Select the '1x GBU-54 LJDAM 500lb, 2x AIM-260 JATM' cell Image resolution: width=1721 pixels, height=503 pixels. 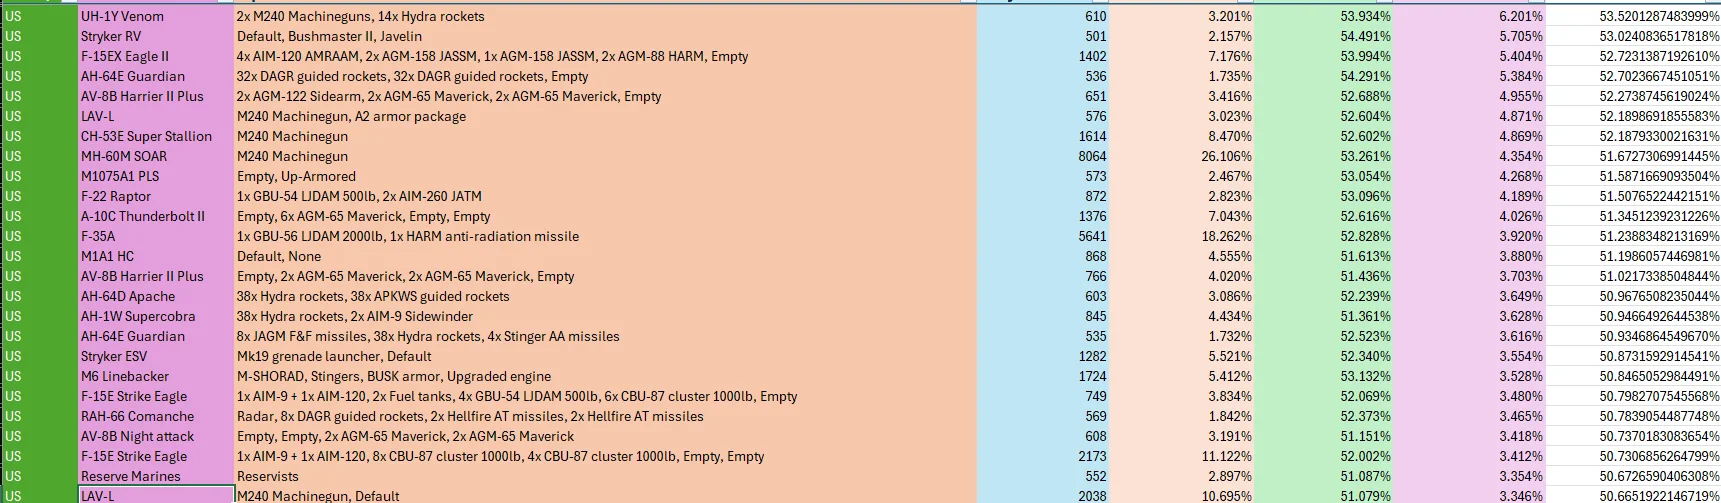605,196
